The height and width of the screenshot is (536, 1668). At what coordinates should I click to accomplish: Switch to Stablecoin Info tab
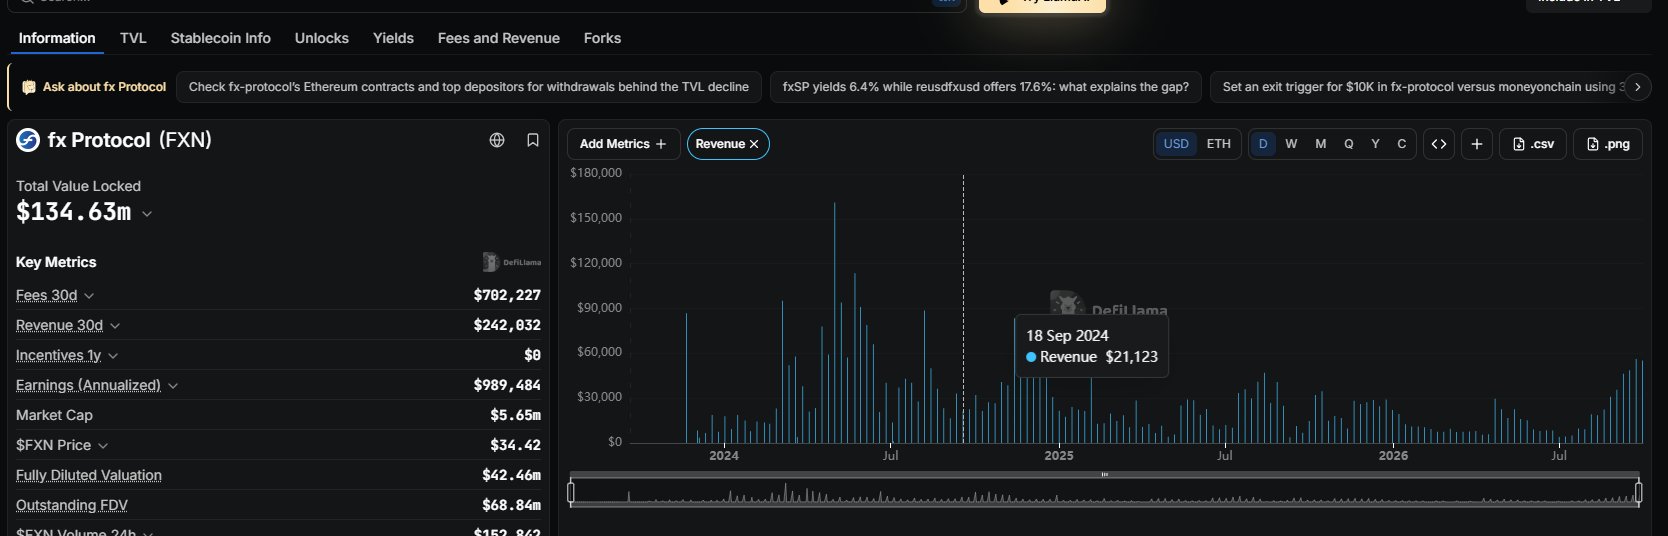click(220, 38)
